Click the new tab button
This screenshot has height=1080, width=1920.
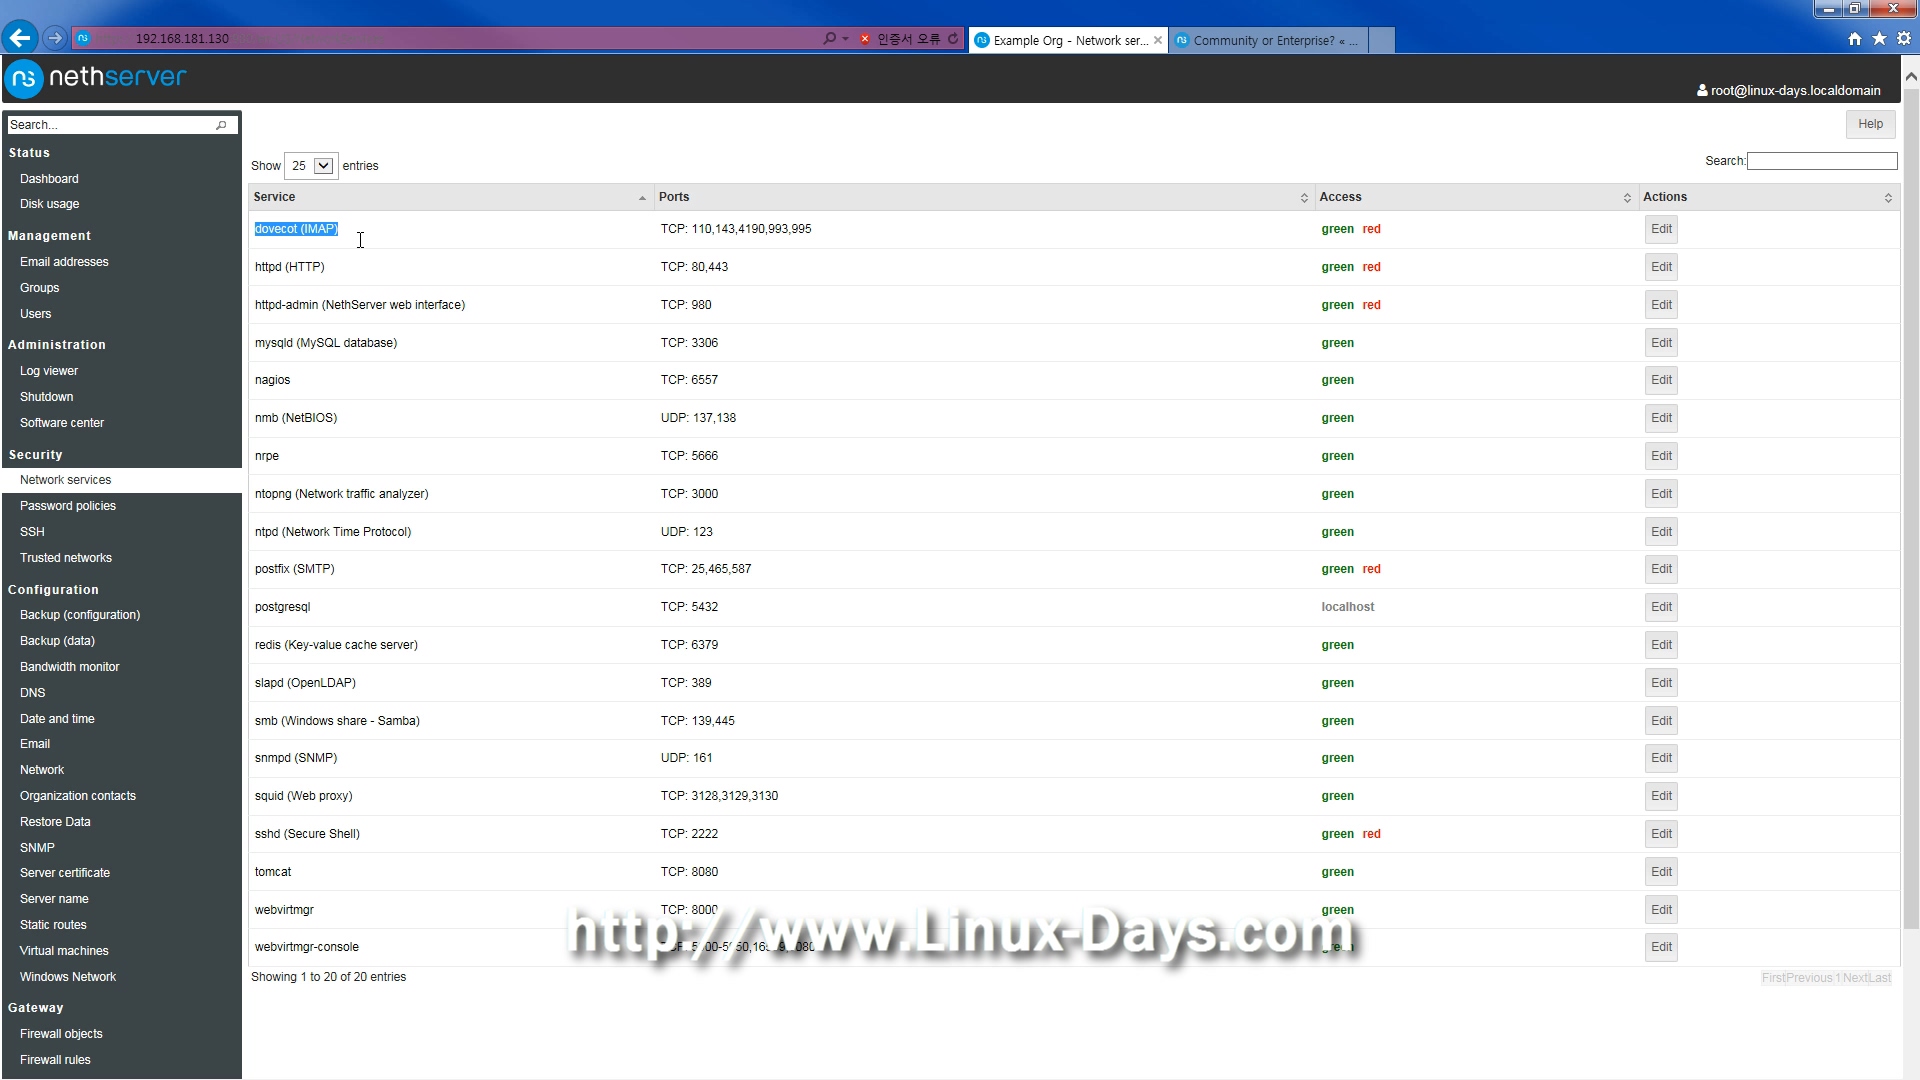tap(1381, 40)
